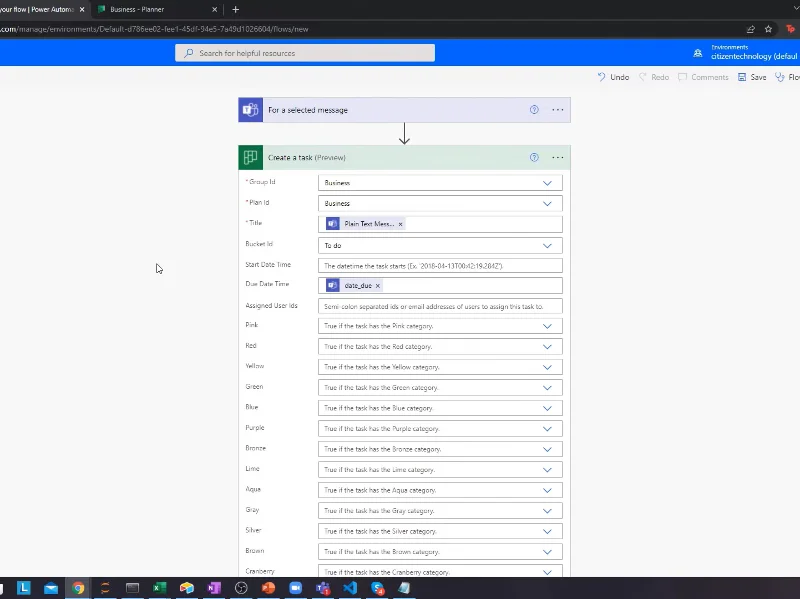Screen dimensions: 800x599
Task: Open Comments from the designer toolbar
Action: coord(703,77)
